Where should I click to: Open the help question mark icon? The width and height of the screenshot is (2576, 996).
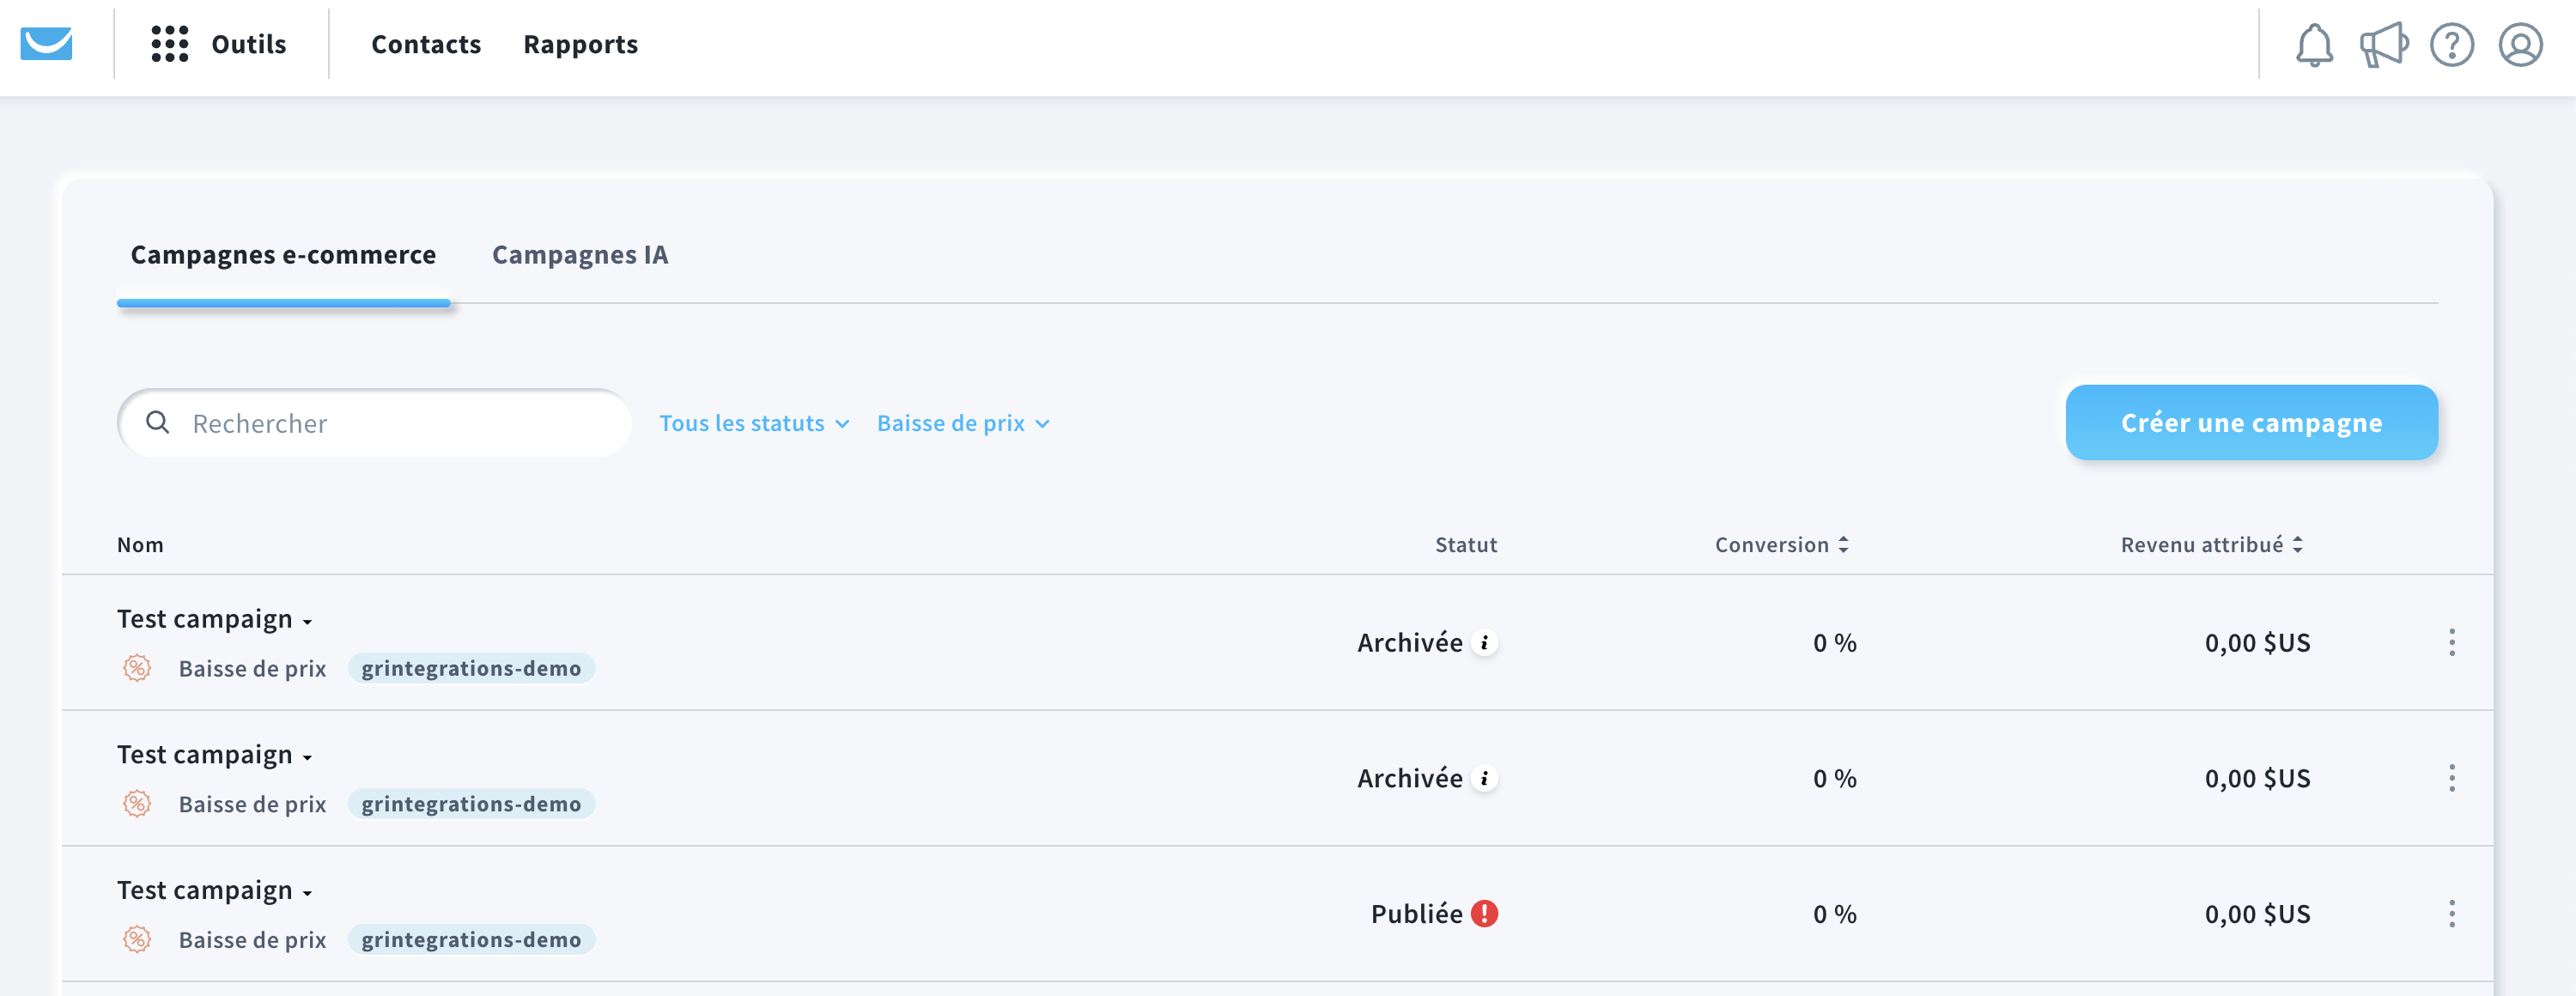click(x=2451, y=46)
